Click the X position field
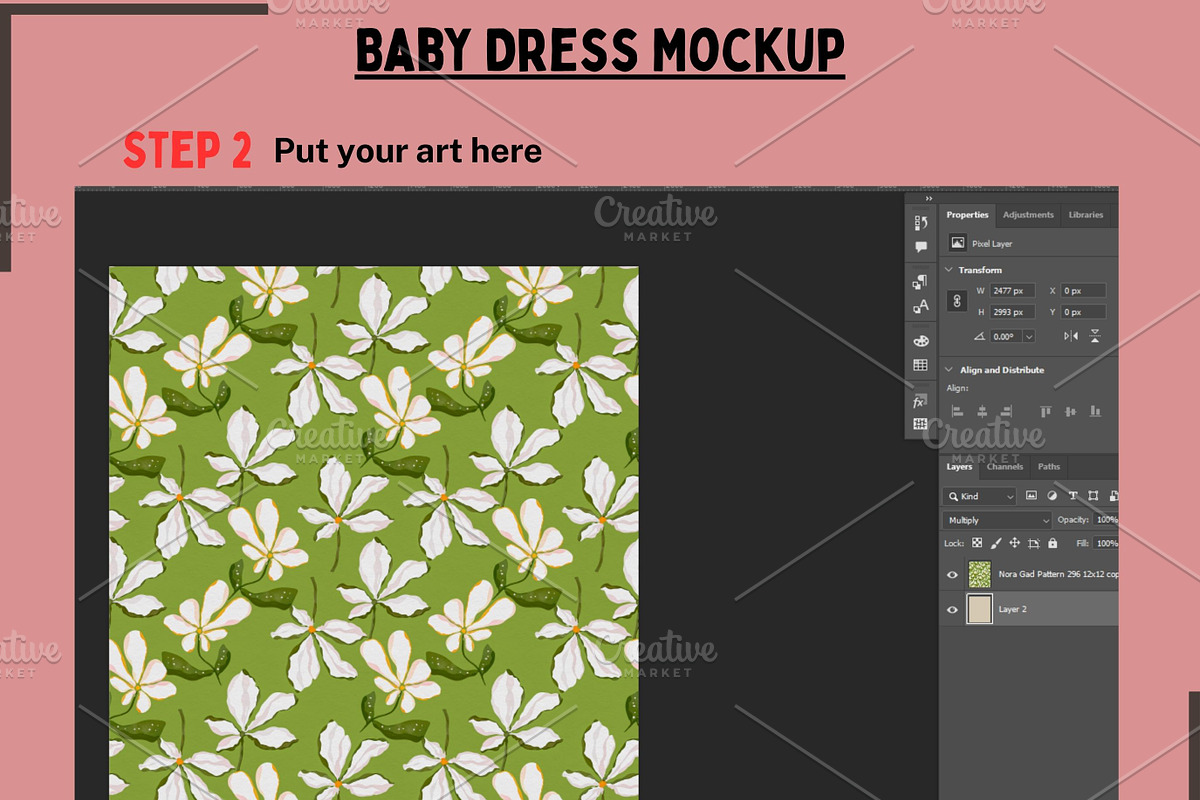Image resolution: width=1200 pixels, height=800 pixels. (1083, 291)
